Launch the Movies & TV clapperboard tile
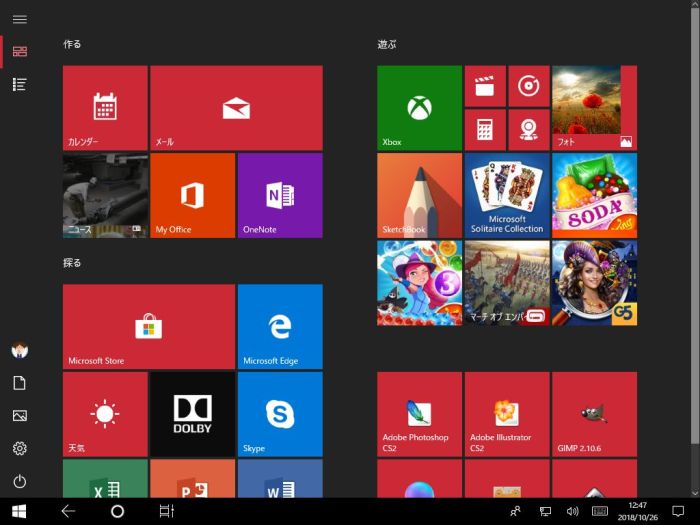700x525 pixels. pyautogui.click(x=485, y=87)
